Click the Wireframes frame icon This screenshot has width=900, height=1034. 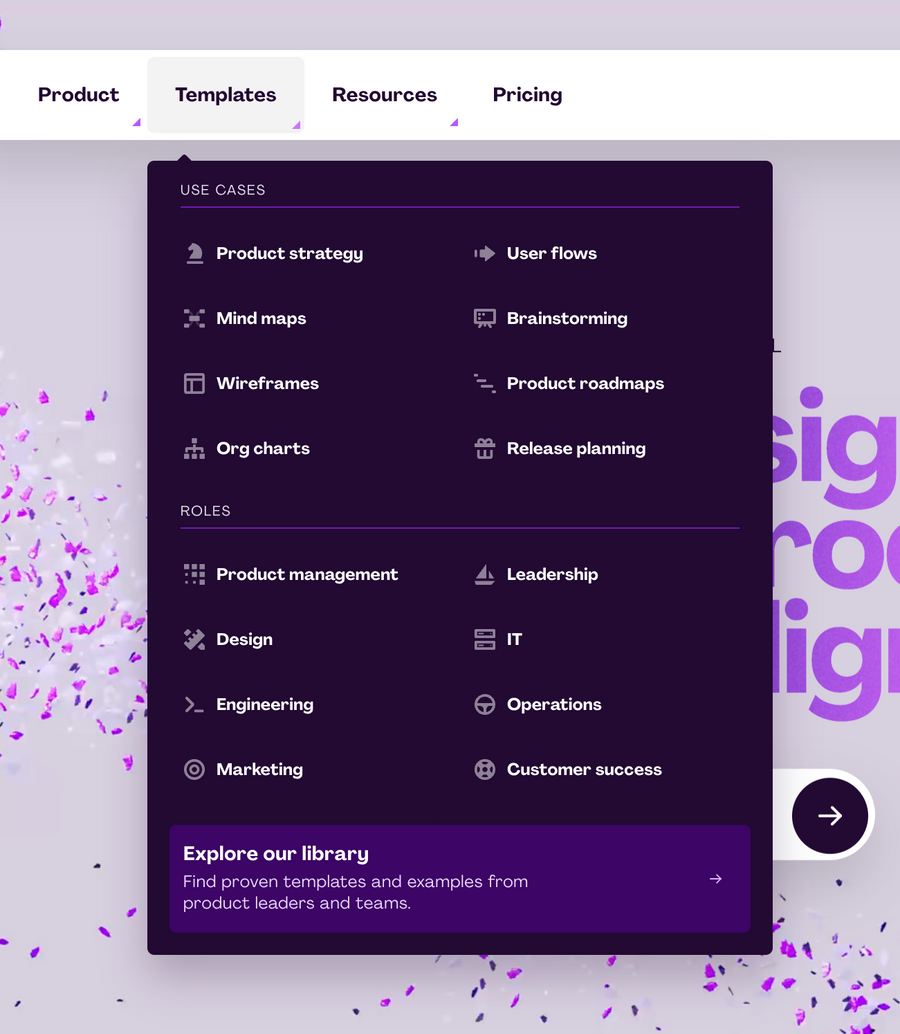coord(193,383)
